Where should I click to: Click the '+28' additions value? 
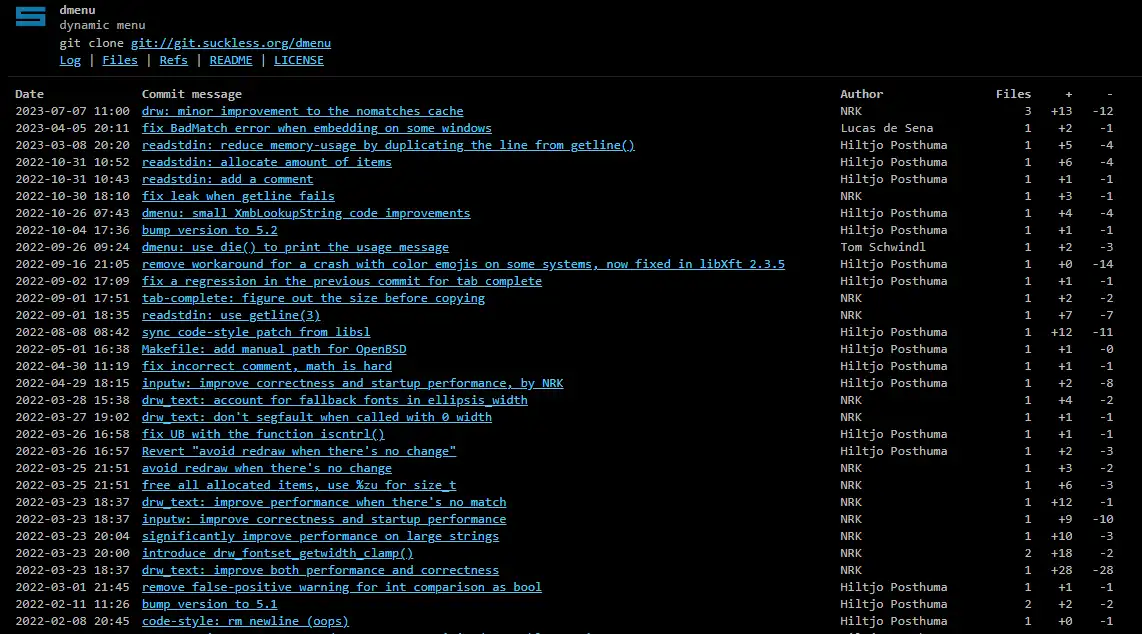click(1061, 571)
